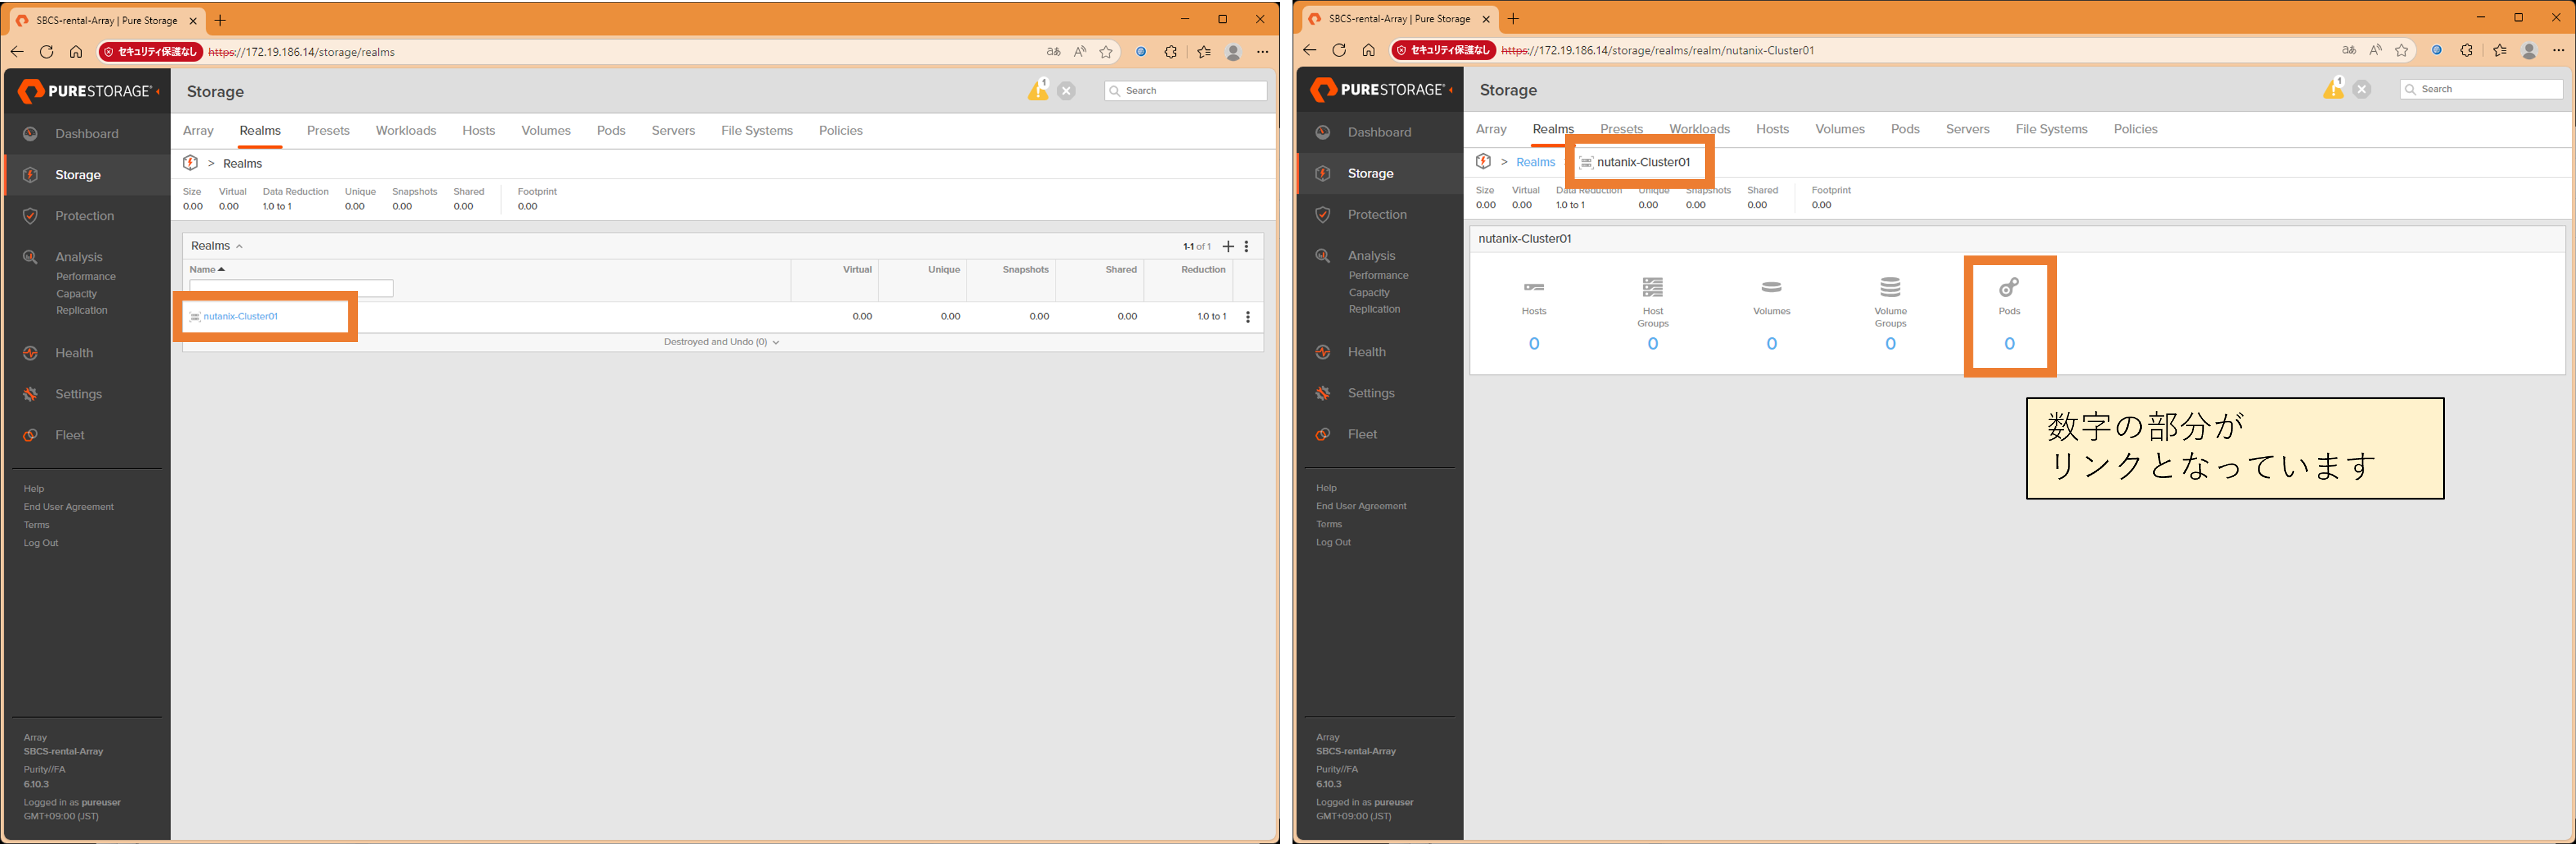Open nutanix-Cluster01 row kebab menu
The image size is (2576, 844).
click(1247, 317)
